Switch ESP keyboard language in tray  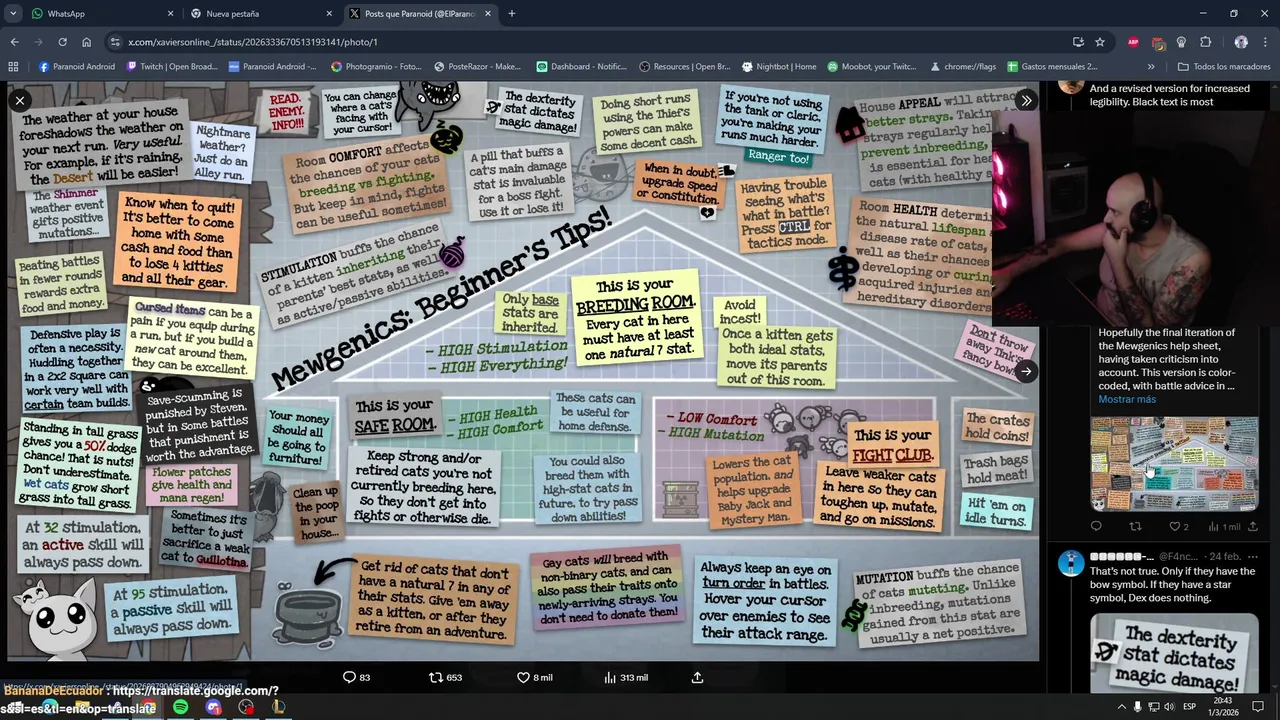click(1190, 707)
